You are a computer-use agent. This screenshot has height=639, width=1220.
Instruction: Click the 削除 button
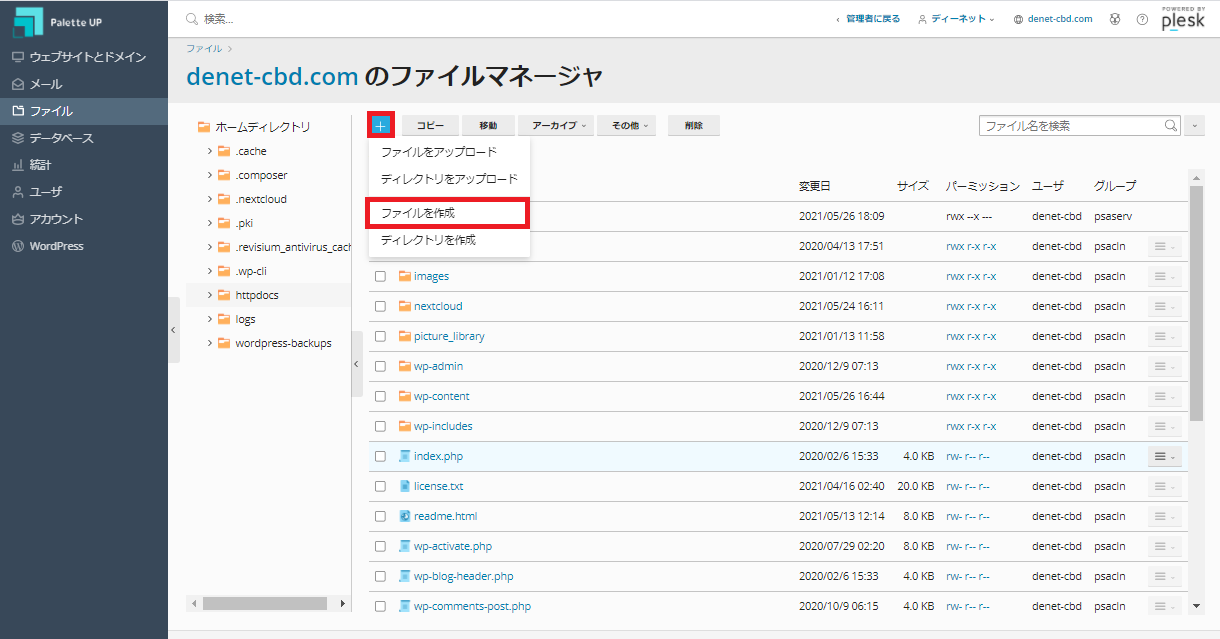click(694, 126)
